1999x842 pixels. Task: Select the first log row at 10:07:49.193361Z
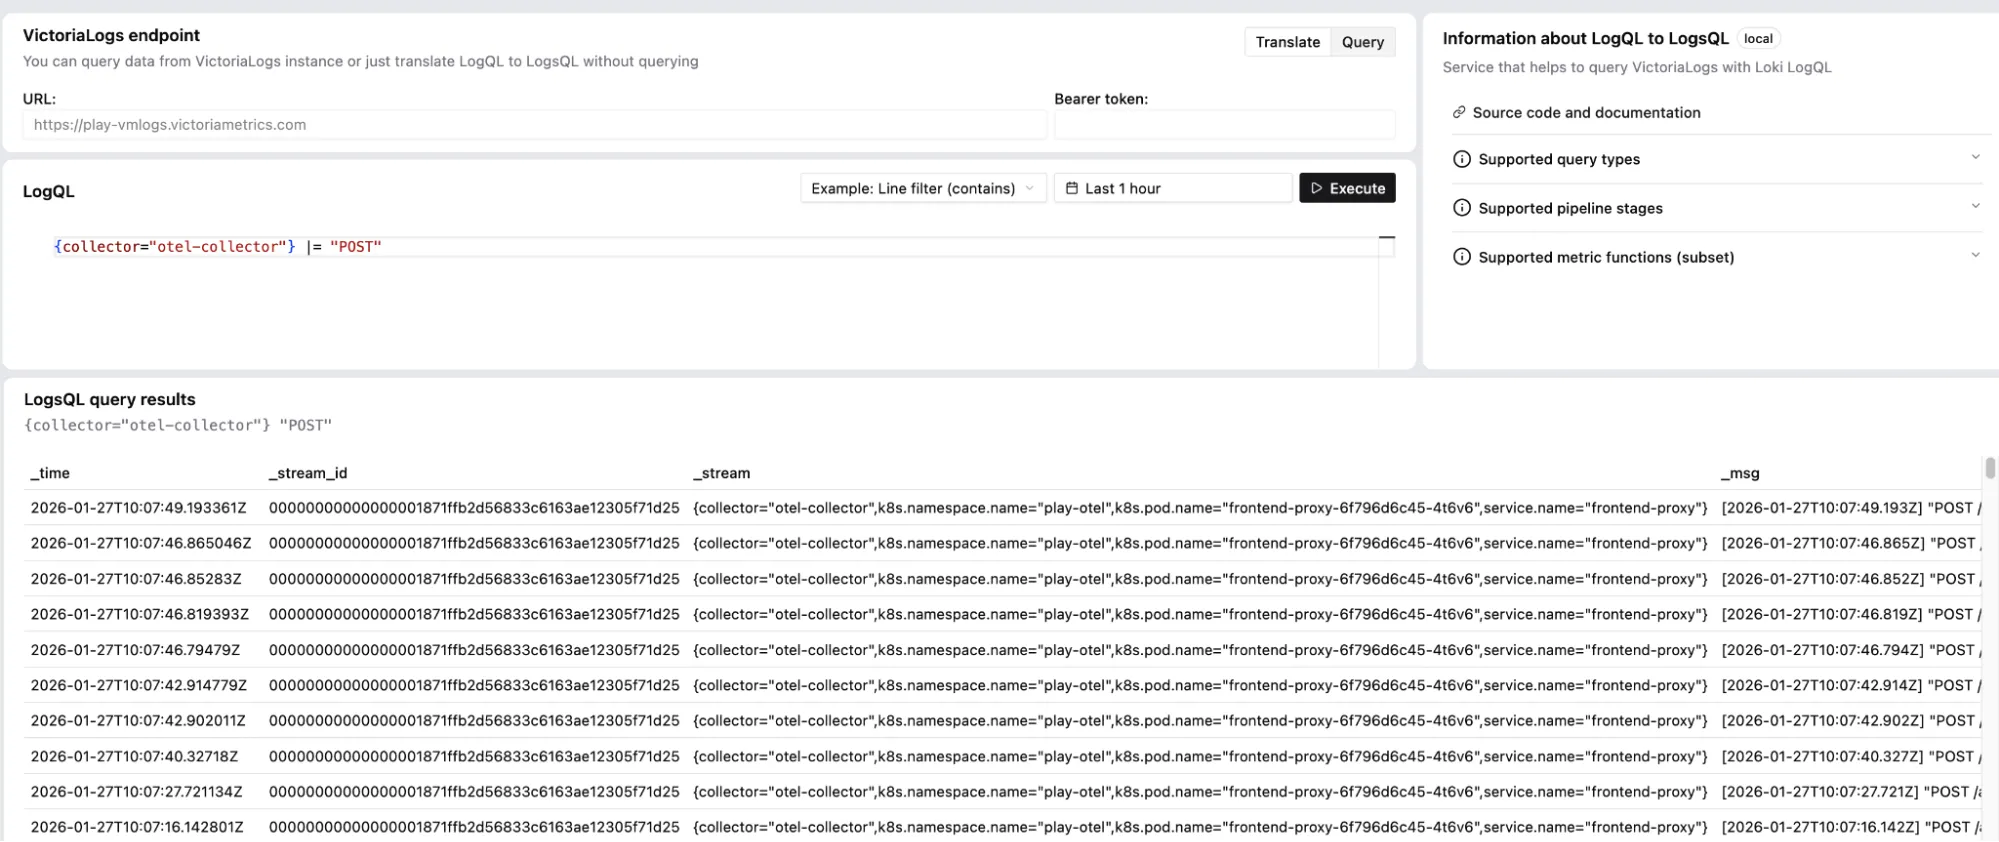pyautogui.click(x=138, y=508)
